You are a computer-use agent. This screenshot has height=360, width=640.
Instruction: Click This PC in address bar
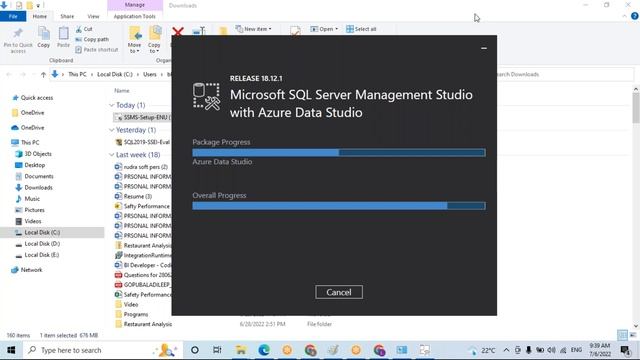(x=77, y=74)
